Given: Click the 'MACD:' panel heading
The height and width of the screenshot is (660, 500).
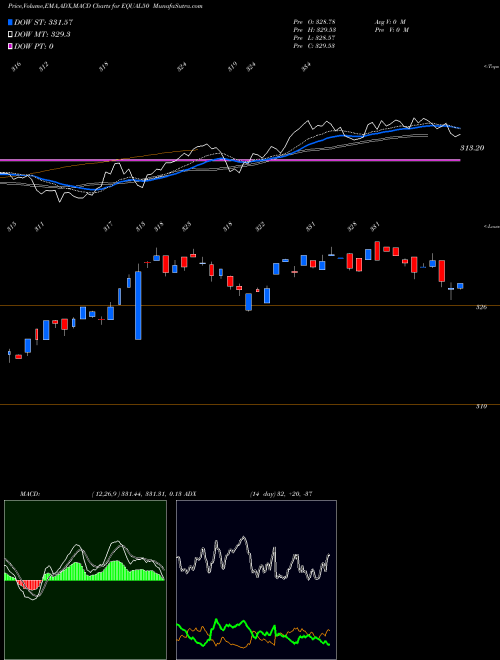Looking at the screenshot, I should [29, 494].
